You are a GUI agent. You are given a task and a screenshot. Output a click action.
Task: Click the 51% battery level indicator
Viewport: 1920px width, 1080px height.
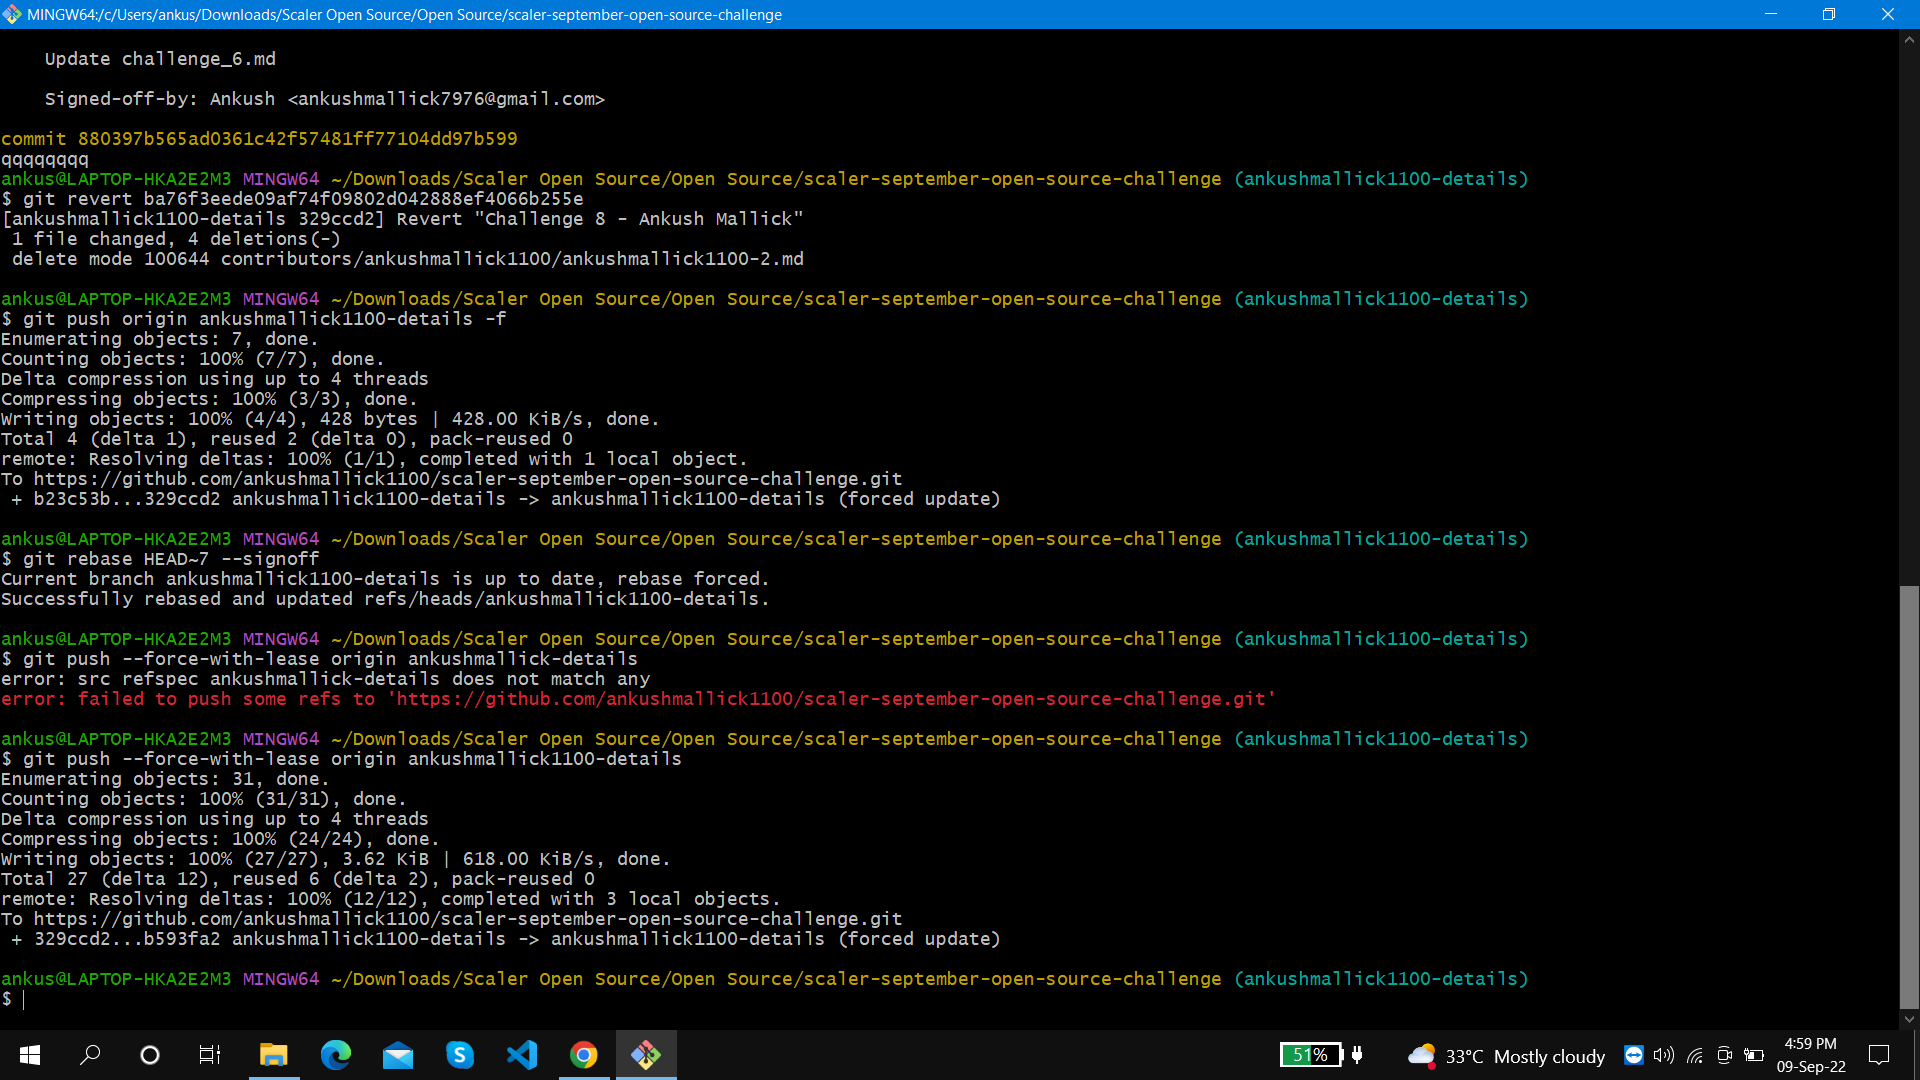(1311, 1054)
